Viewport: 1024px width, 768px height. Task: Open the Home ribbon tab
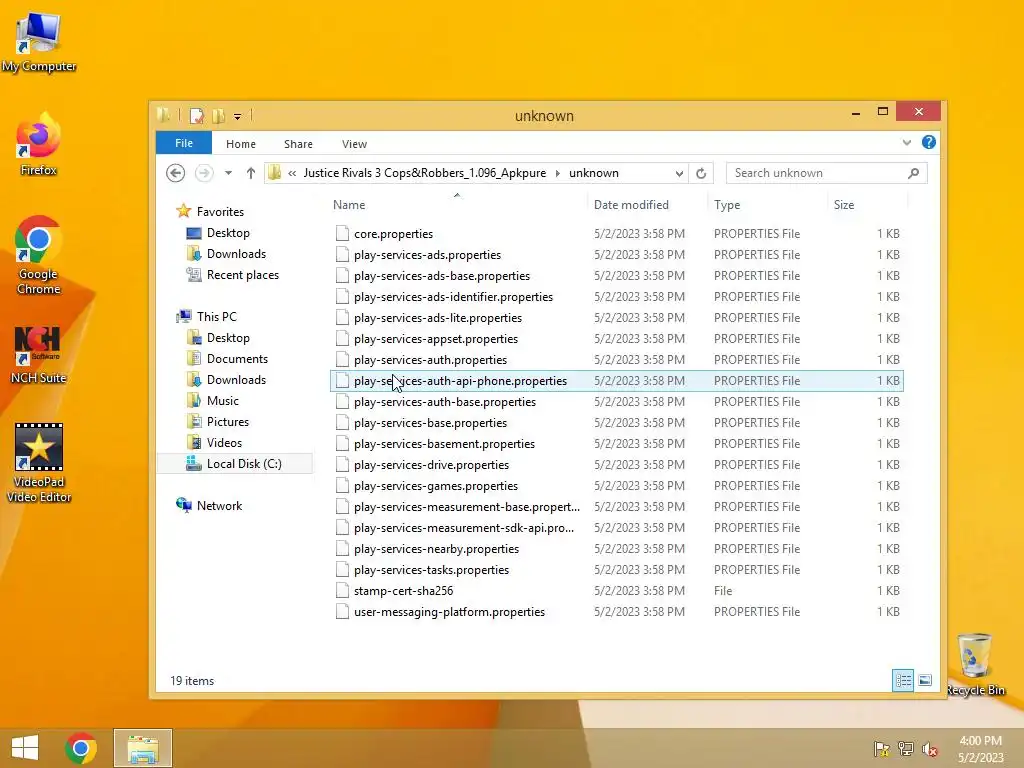point(241,144)
